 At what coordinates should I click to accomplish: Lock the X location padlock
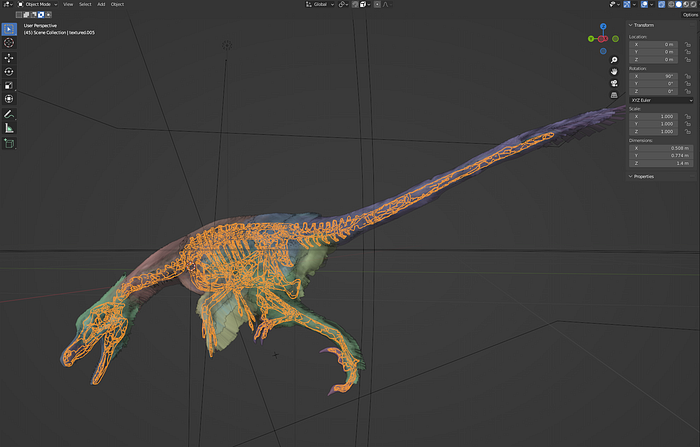[x=688, y=45]
